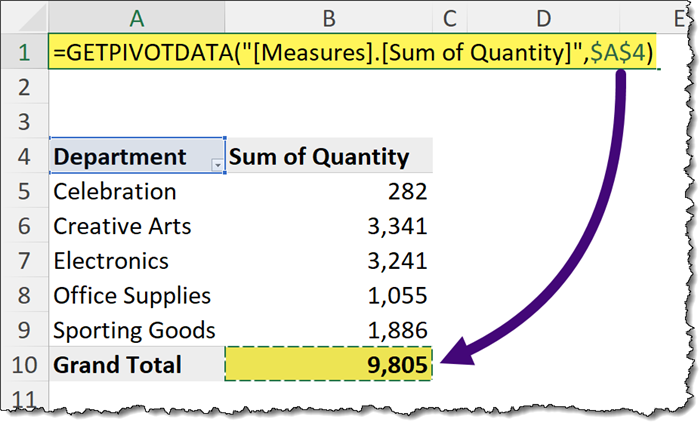Select column D header
Screen dimensions: 700x422
click(541, 16)
